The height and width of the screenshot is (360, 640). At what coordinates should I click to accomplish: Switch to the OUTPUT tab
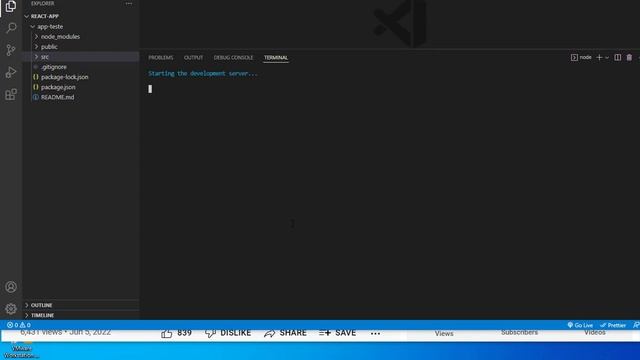193,58
